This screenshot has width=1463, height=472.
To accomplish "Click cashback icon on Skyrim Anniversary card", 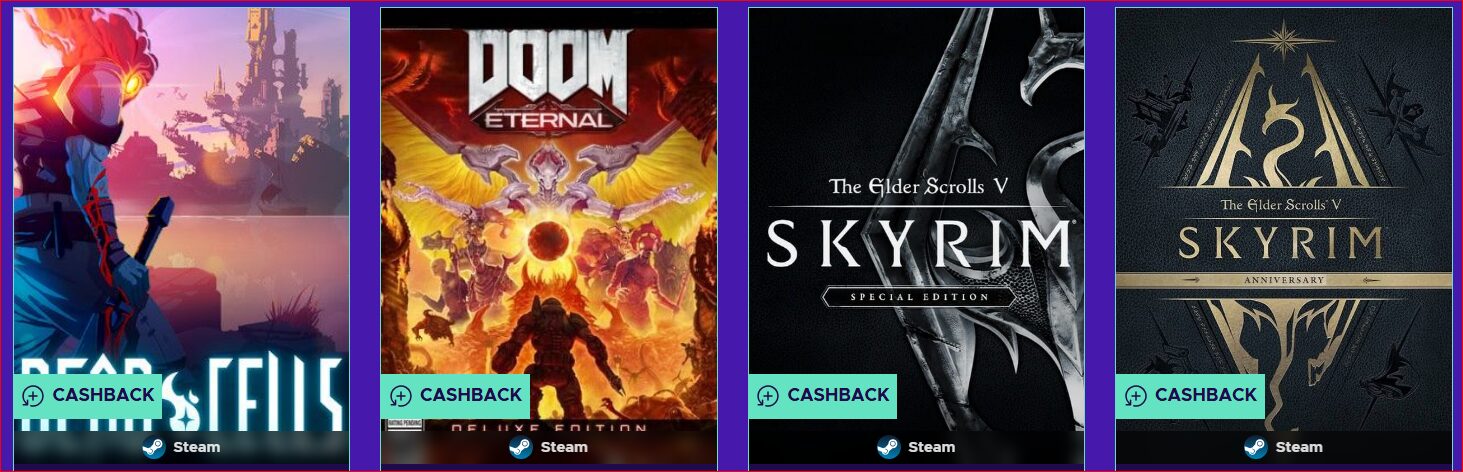I will click(1135, 396).
